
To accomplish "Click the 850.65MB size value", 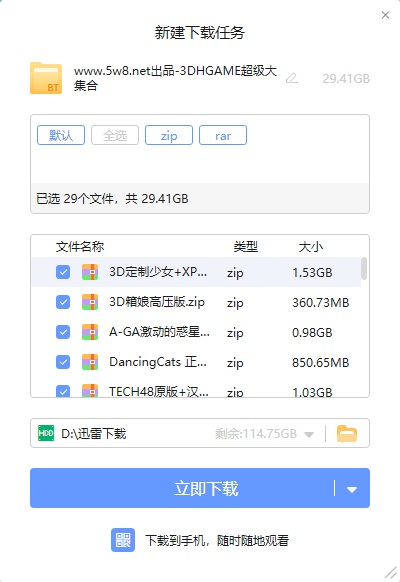I will pyautogui.click(x=321, y=363).
